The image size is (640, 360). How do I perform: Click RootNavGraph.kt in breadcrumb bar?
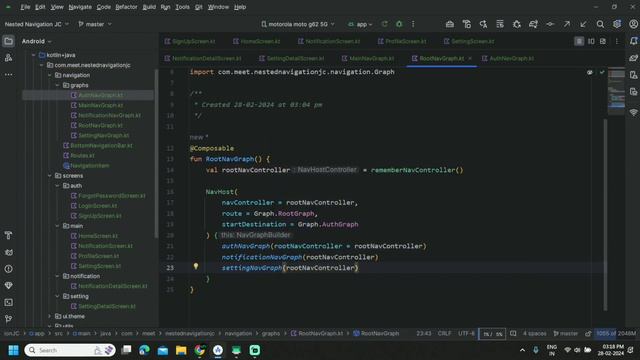pyautogui.click(x=317, y=333)
